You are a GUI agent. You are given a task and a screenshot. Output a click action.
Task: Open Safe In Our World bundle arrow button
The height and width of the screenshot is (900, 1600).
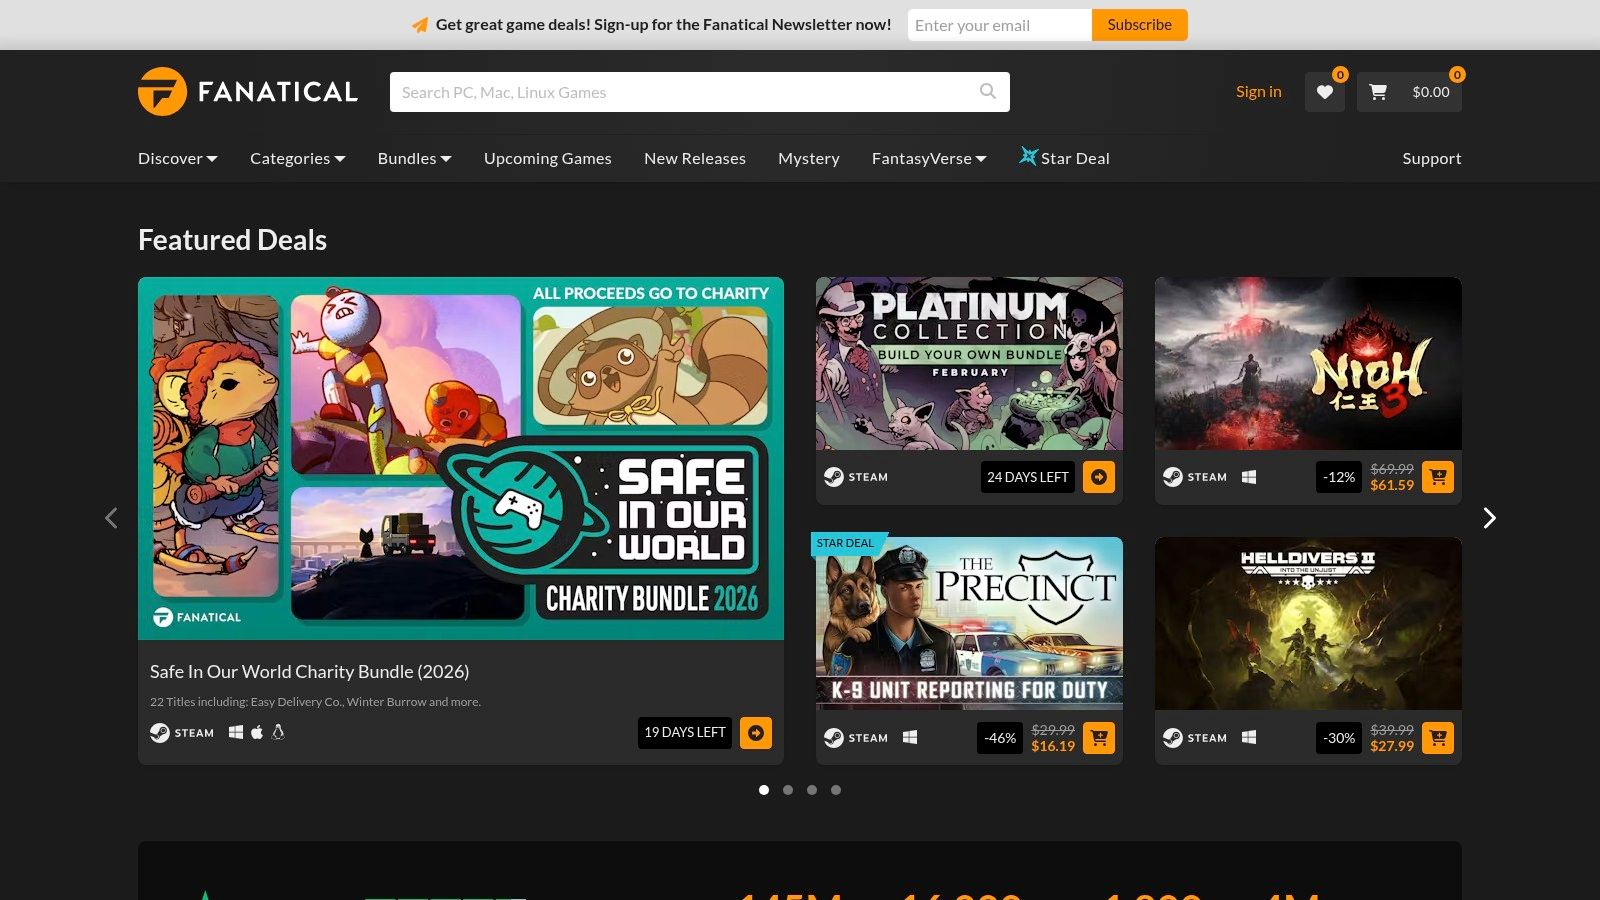click(x=756, y=733)
